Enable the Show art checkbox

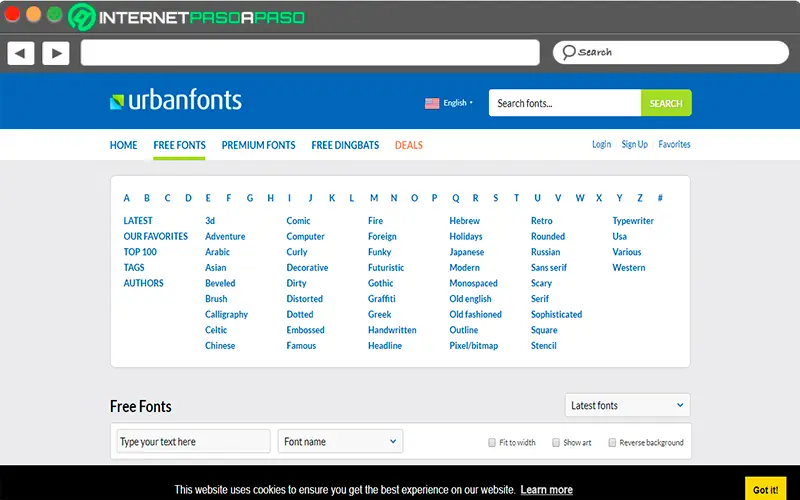click(556, 442)
